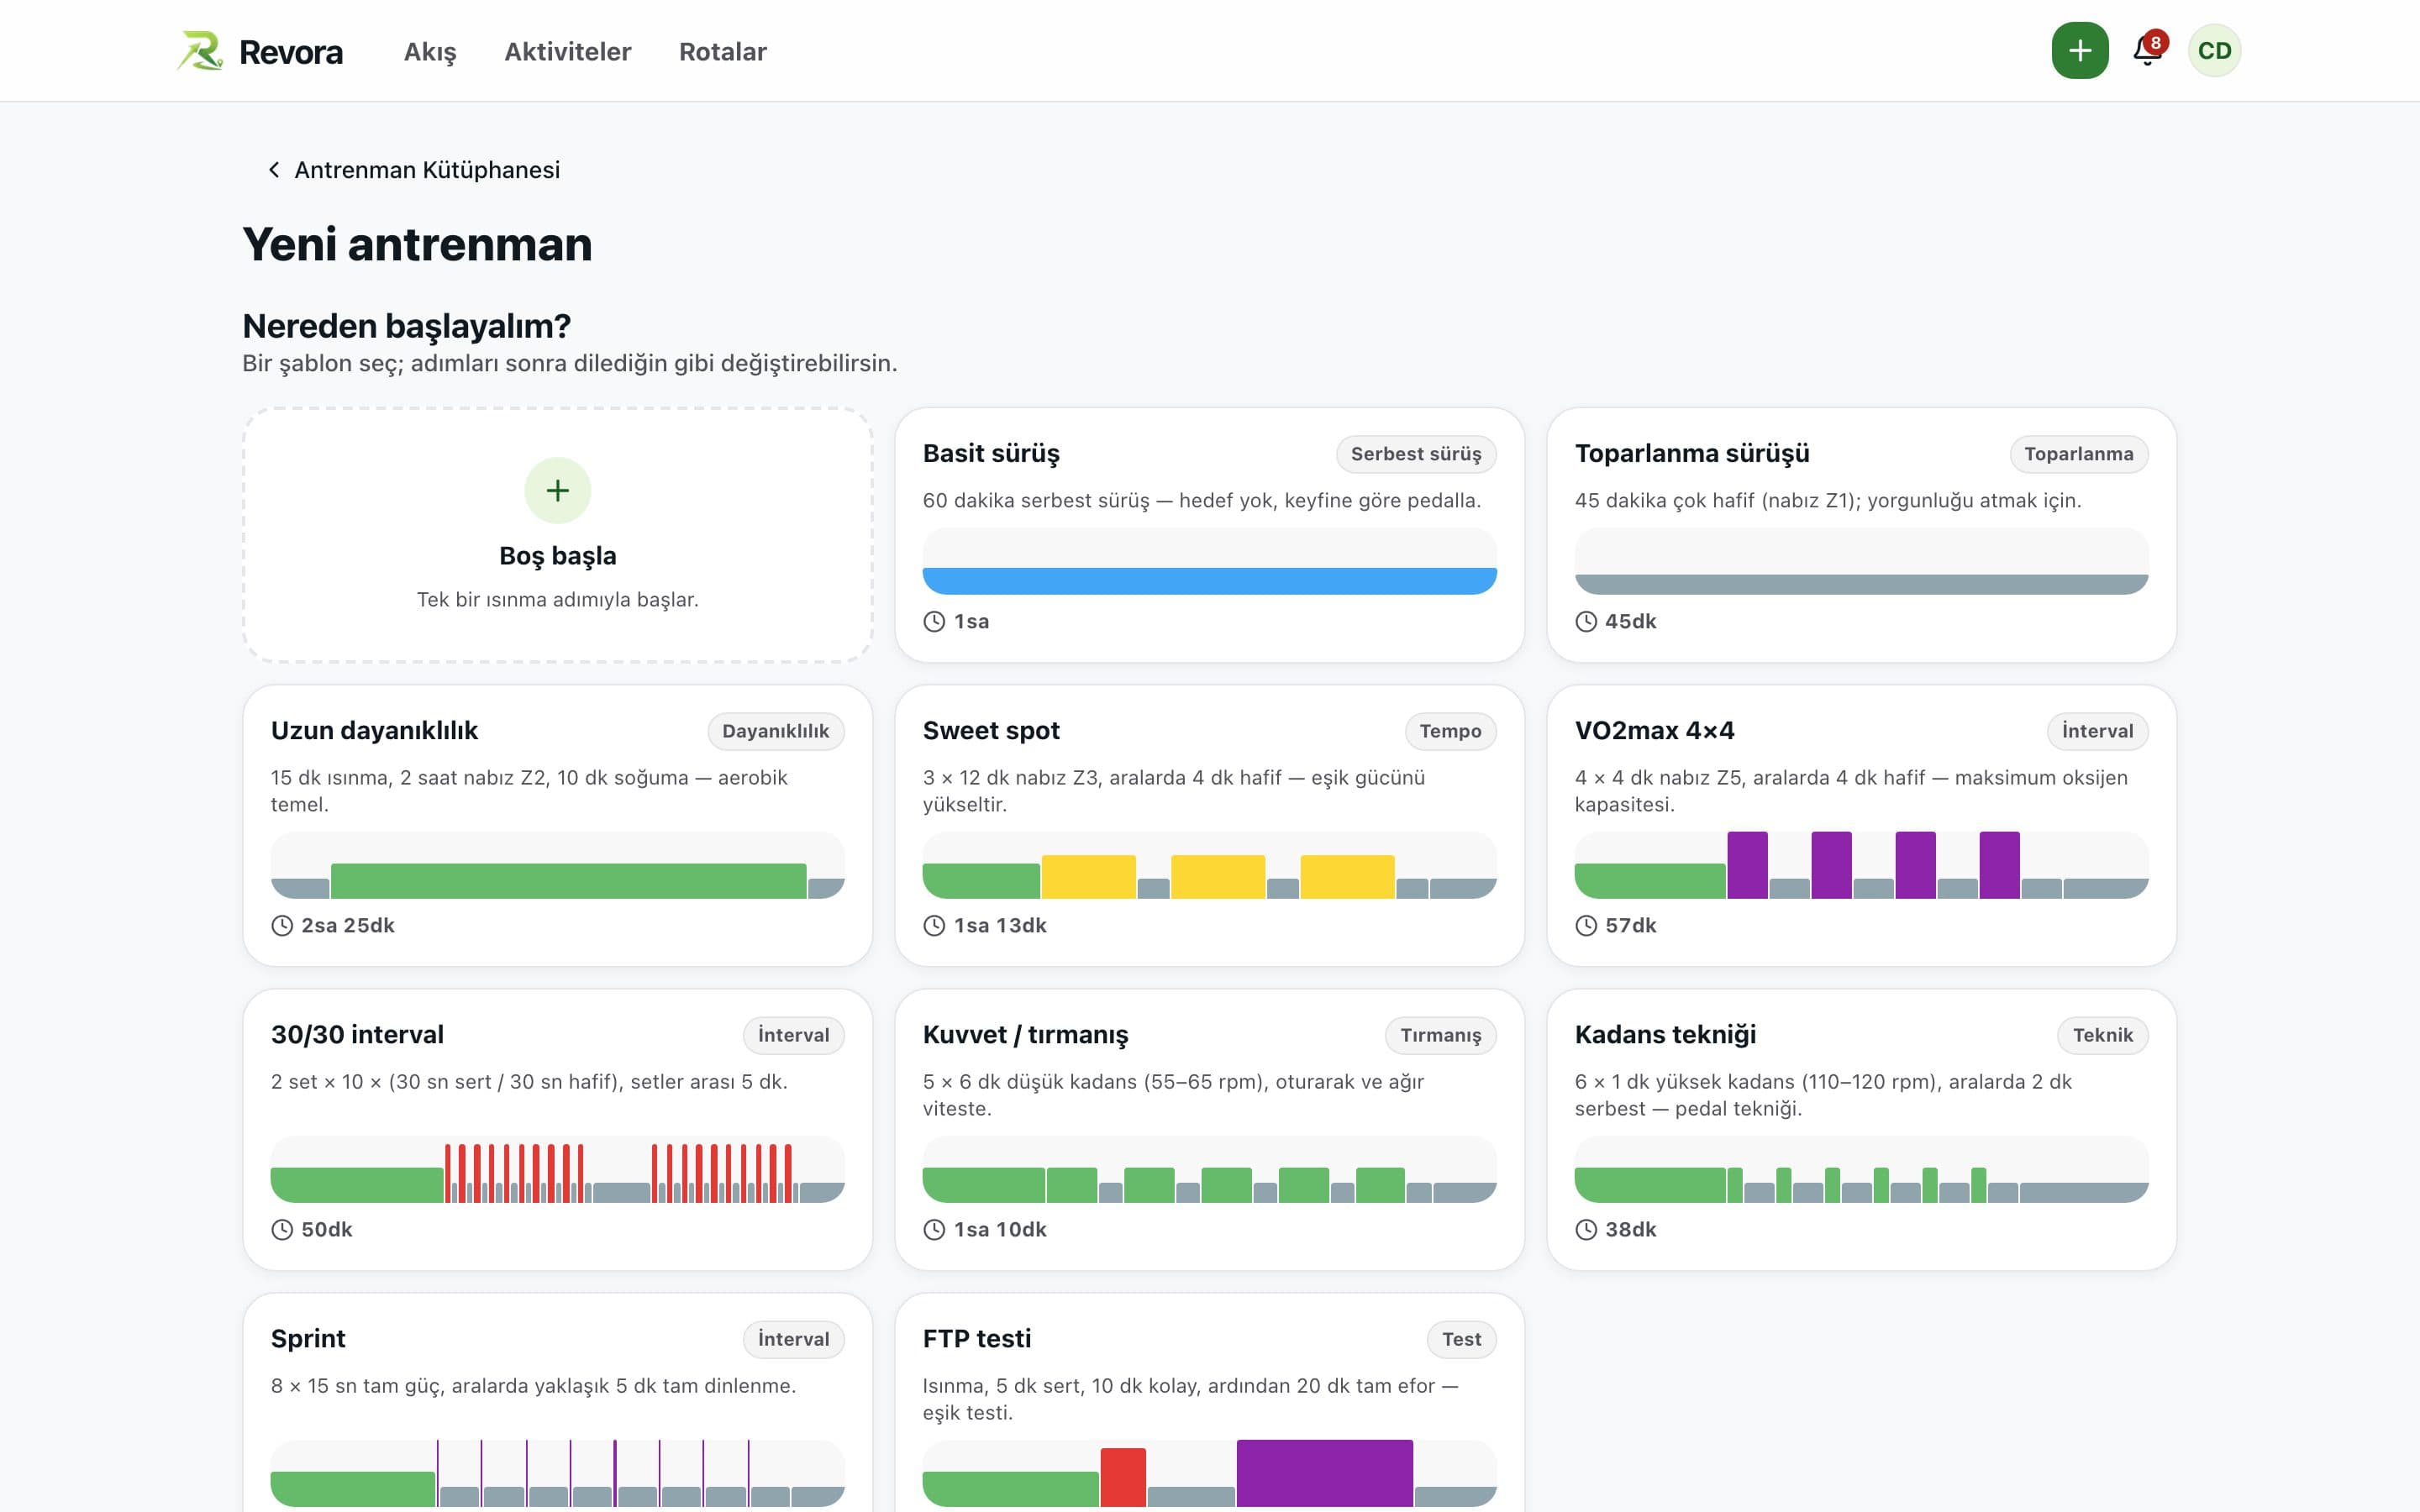This screenshot has height=1512, width=2420.
Task: Click the blue bar in Basit sürüş
Action: point(1209,581)
